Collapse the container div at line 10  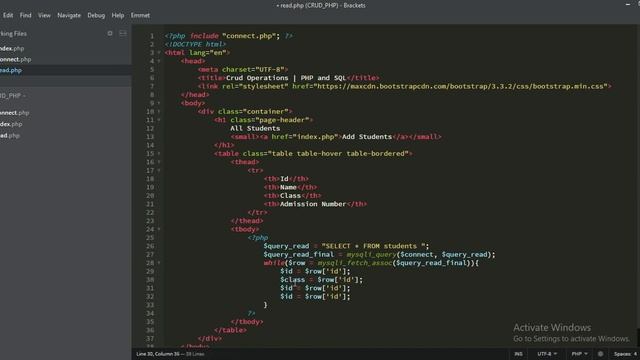click(x=159, y=111)
